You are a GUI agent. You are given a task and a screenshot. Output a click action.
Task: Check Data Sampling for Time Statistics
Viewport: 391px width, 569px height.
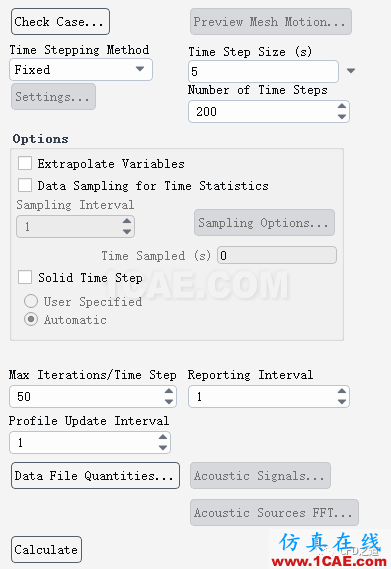click(x=25, y=185)
